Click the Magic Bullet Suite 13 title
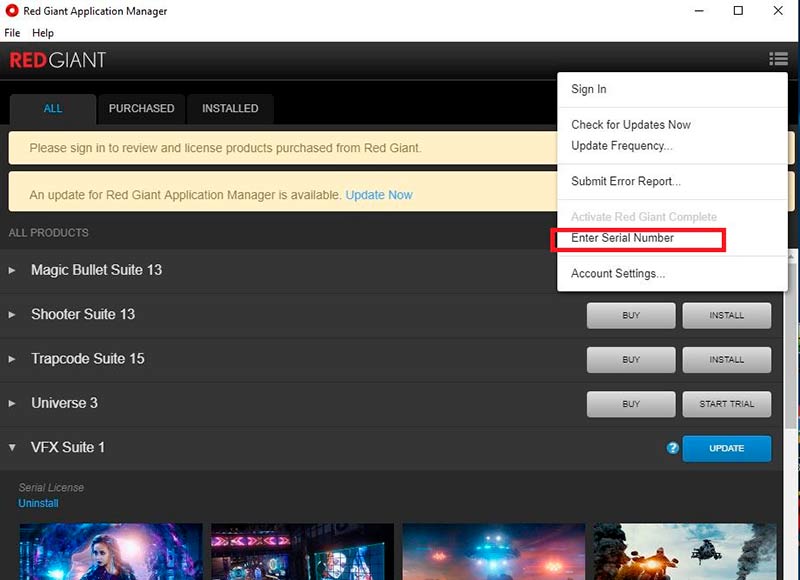This screenshot has height=580, width=800. click(96, 270)
